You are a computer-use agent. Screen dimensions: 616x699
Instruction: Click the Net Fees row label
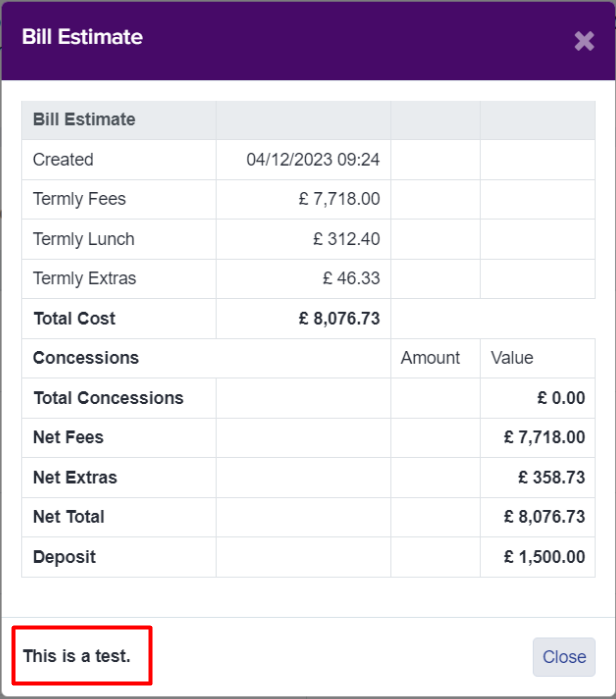point(68,437)
